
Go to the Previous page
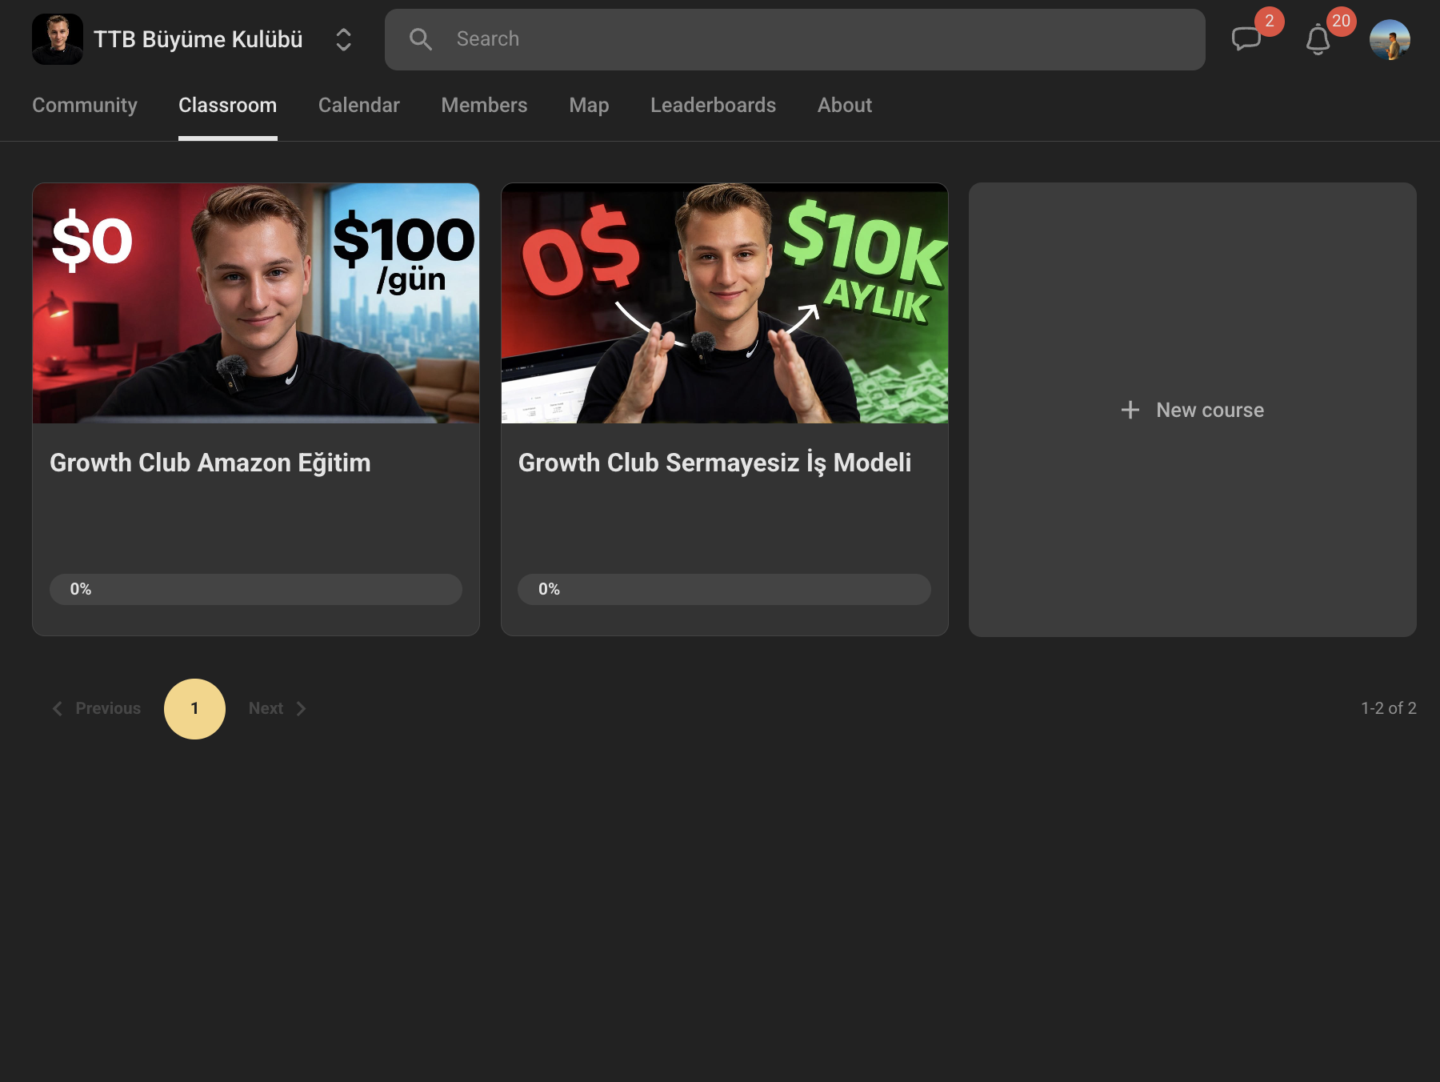(96, 708)
